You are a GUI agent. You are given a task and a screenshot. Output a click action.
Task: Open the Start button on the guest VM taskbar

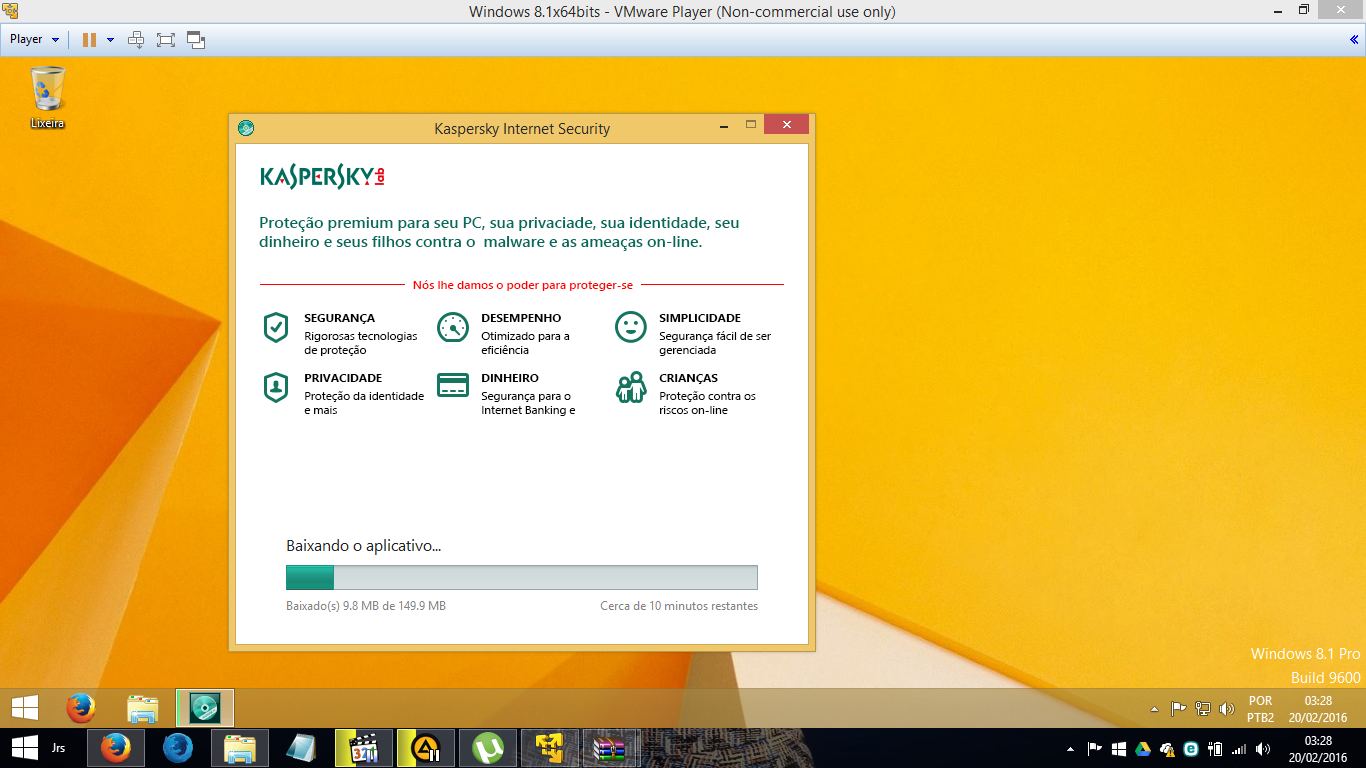25,708
